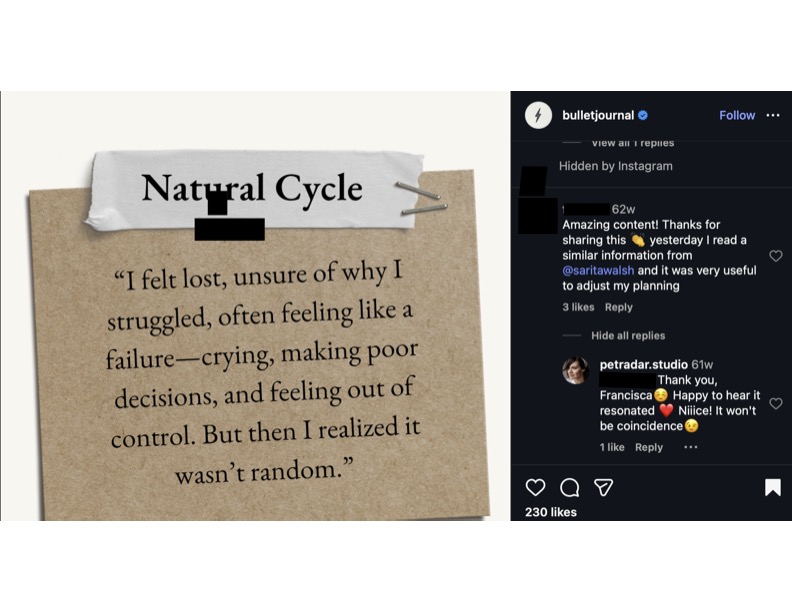Like the petradar.studio reply
This screenshot has width=792, height=612.
click(x=775, y=404)
